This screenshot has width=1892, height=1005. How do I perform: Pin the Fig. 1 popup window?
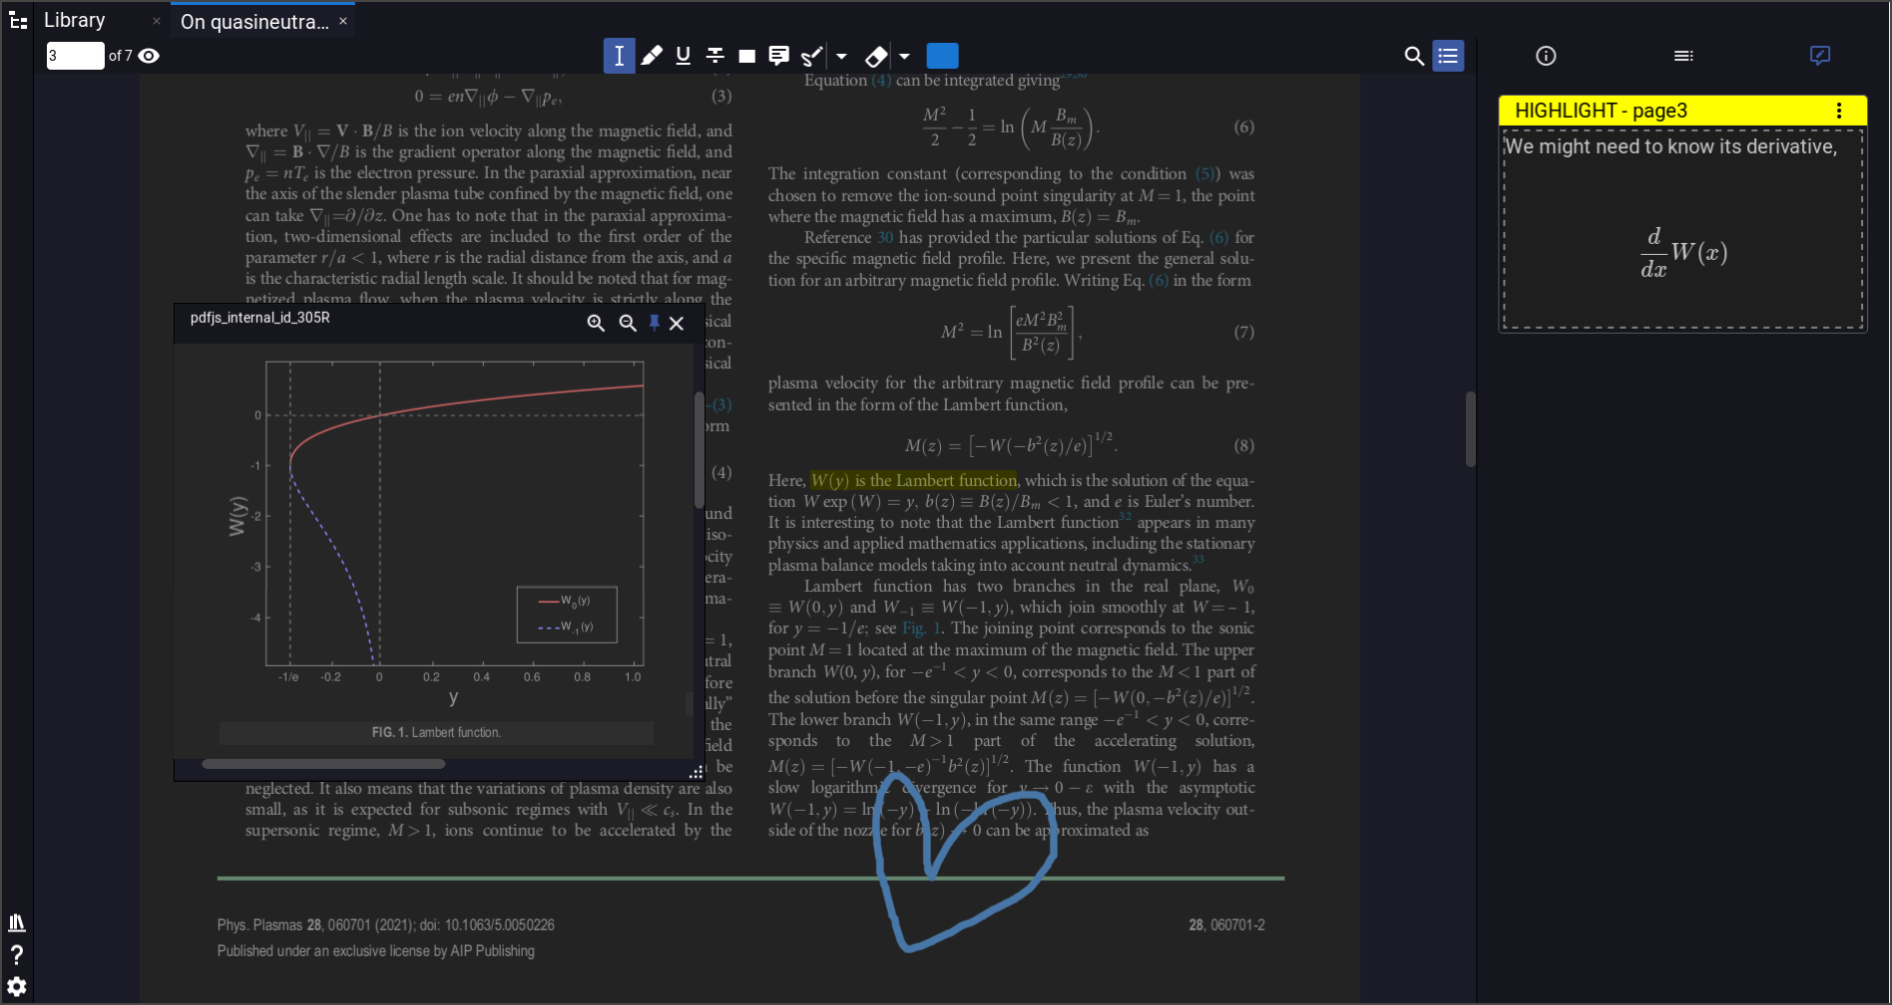tap(655, 323)
